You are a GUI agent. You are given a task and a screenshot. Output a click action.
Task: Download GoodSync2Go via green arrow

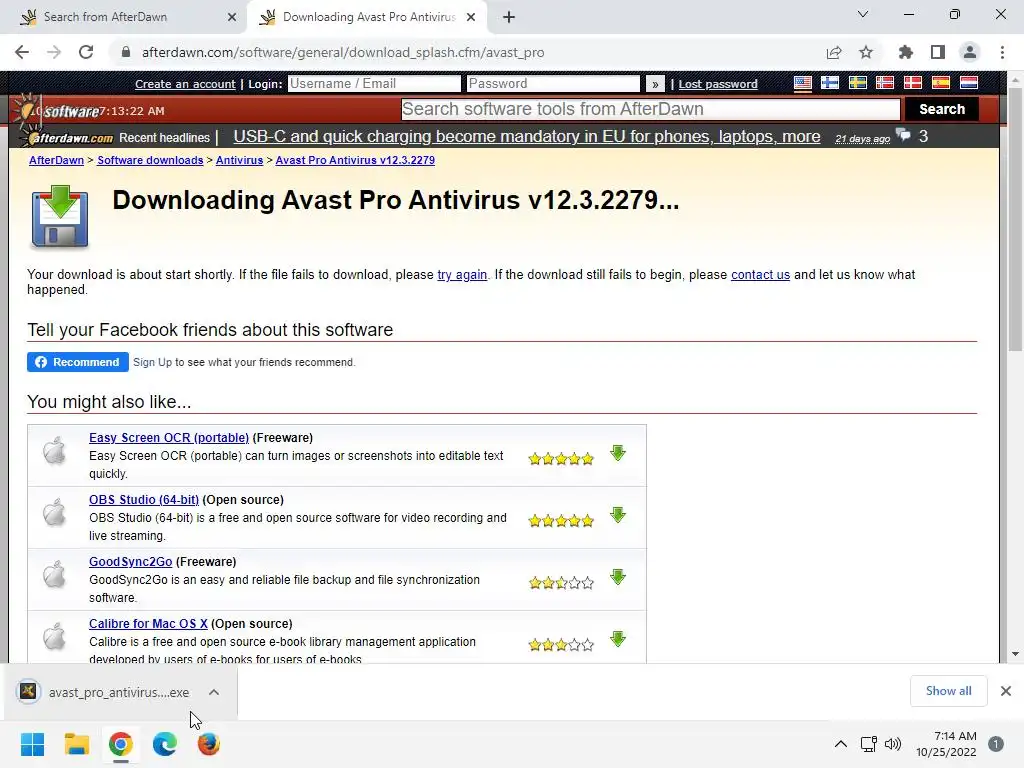point(618,577)
